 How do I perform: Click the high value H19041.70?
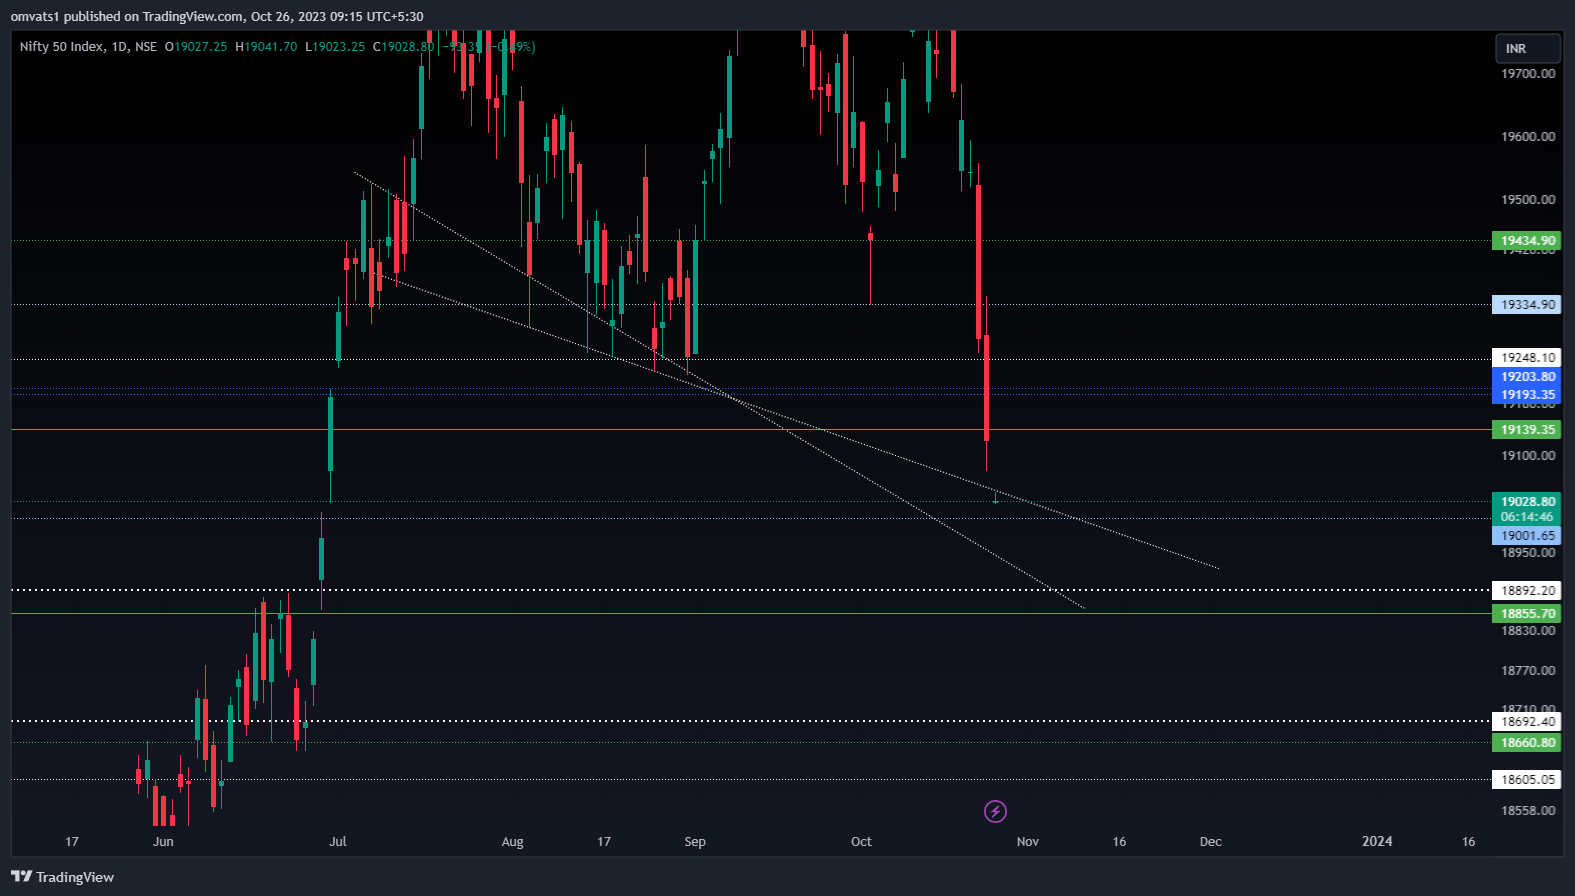click(x=266, y=47)
